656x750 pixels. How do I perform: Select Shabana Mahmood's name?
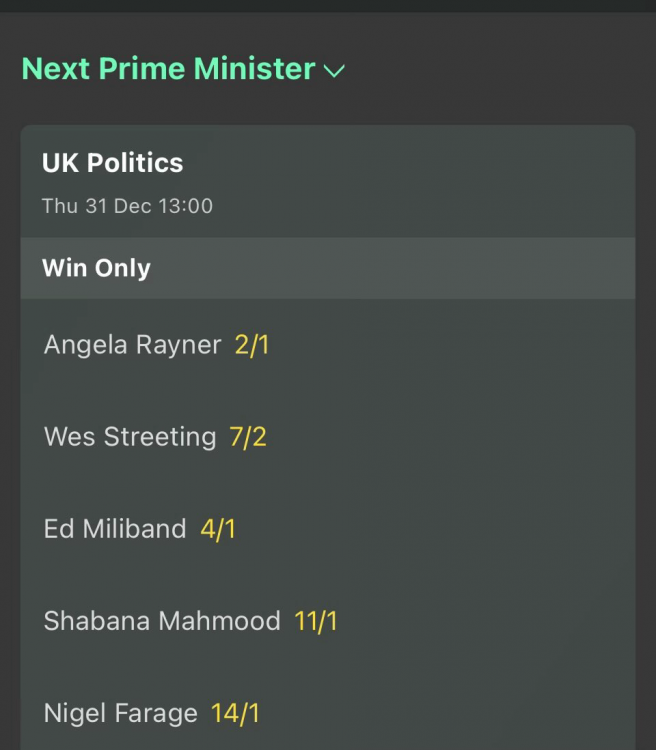pos(162,621)
